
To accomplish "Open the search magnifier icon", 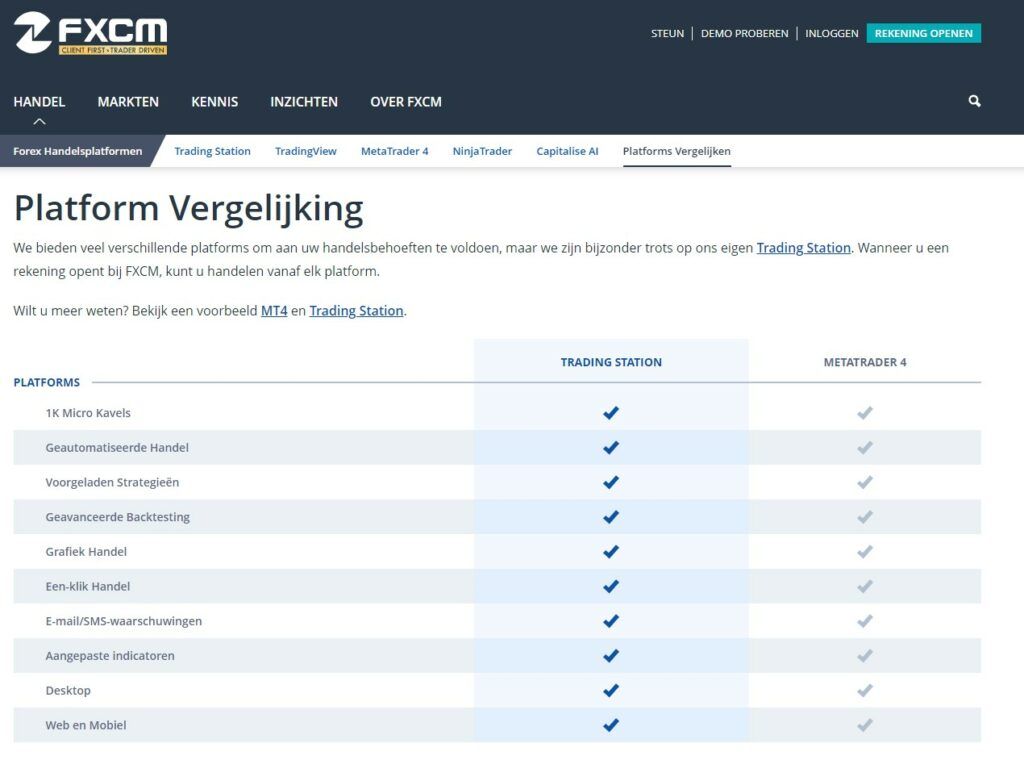I will 973,101.
